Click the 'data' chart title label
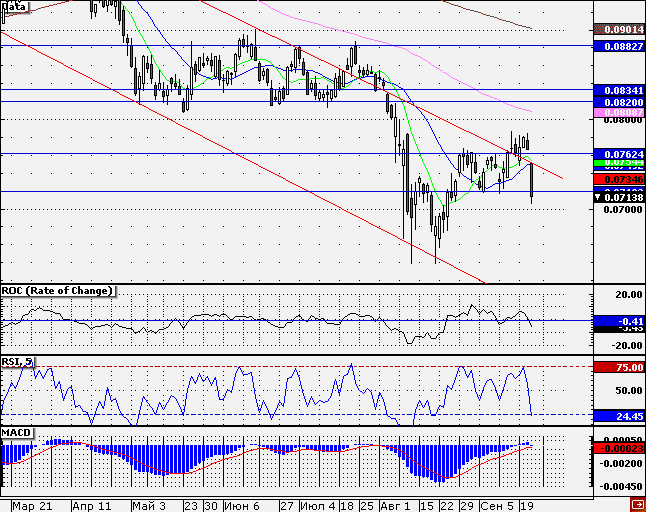 [x=15, y=6]
